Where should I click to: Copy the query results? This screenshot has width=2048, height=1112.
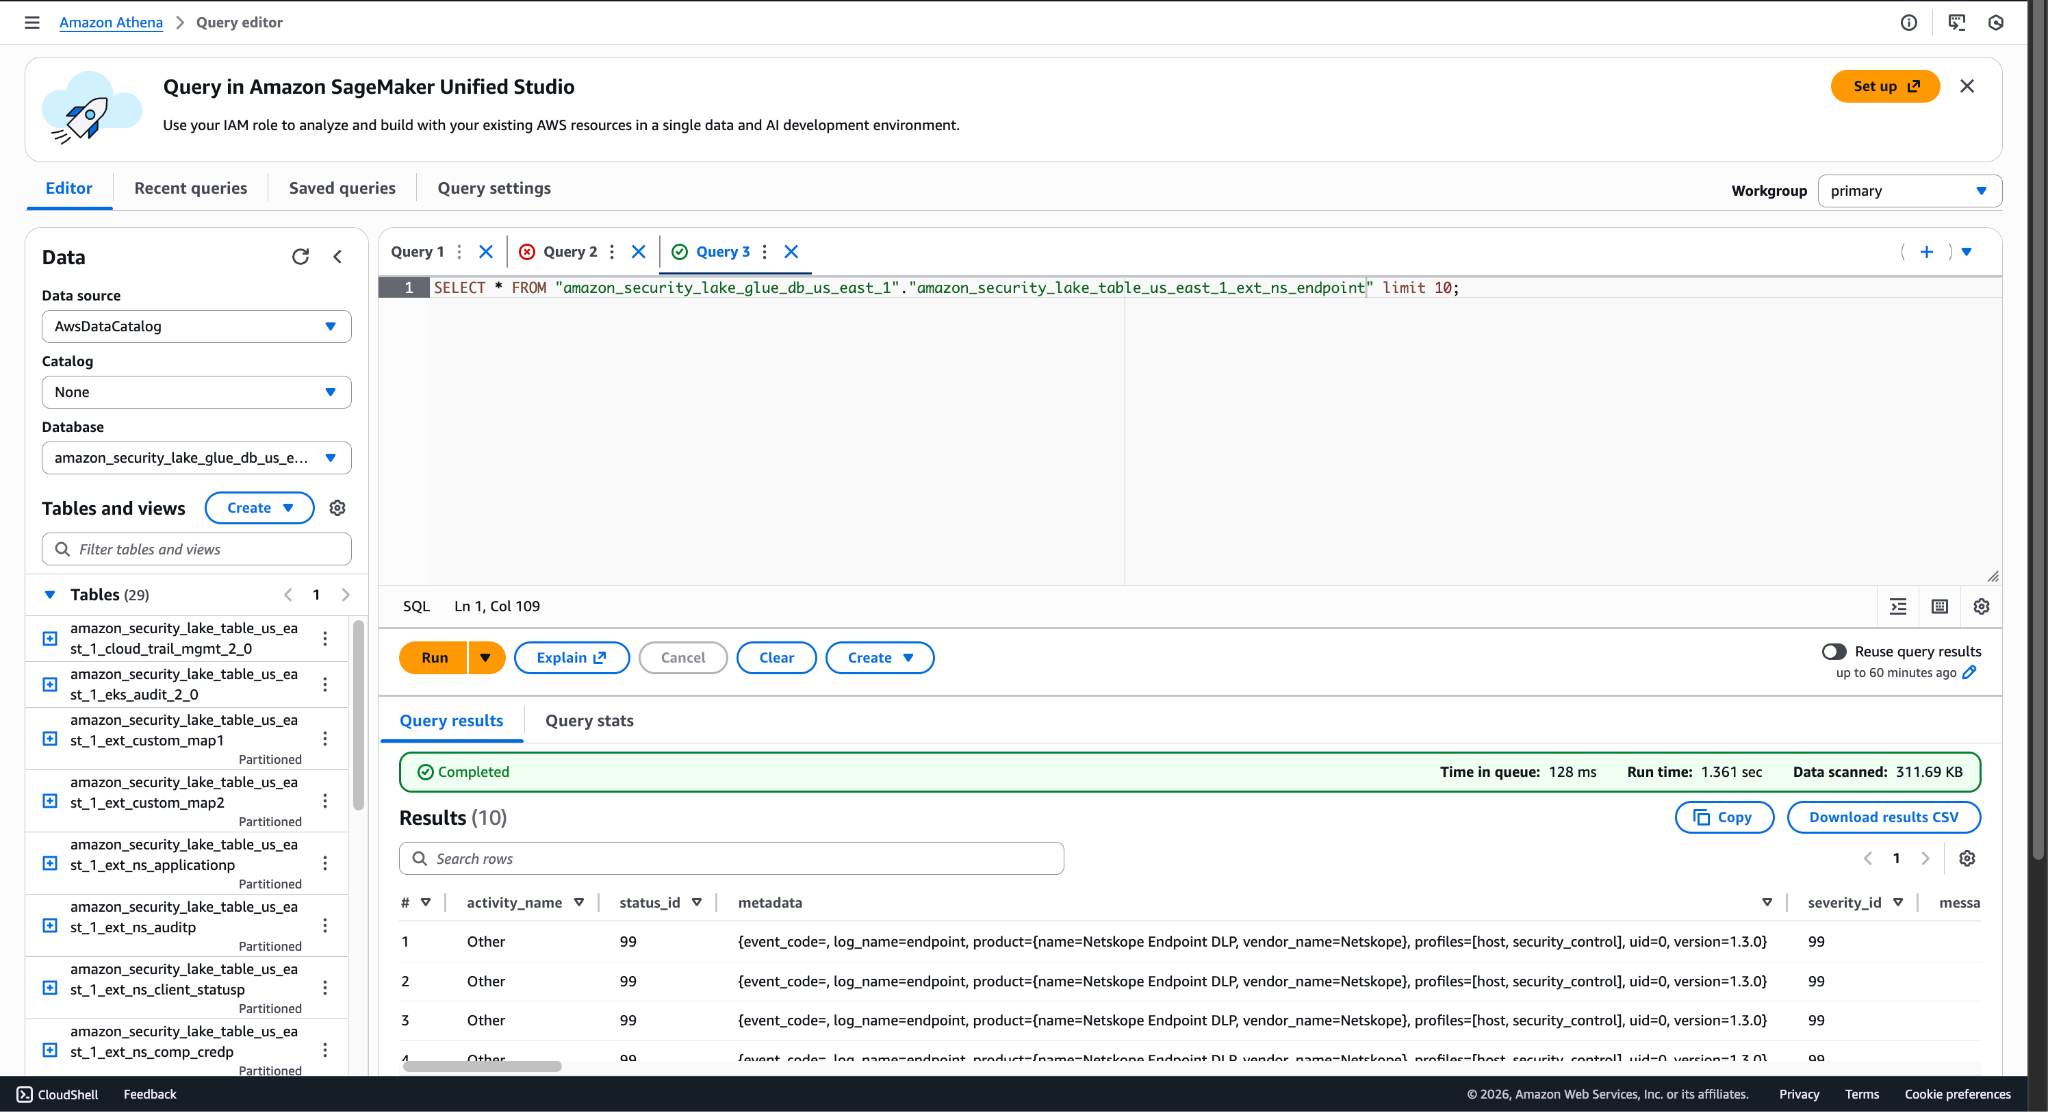1724,817
